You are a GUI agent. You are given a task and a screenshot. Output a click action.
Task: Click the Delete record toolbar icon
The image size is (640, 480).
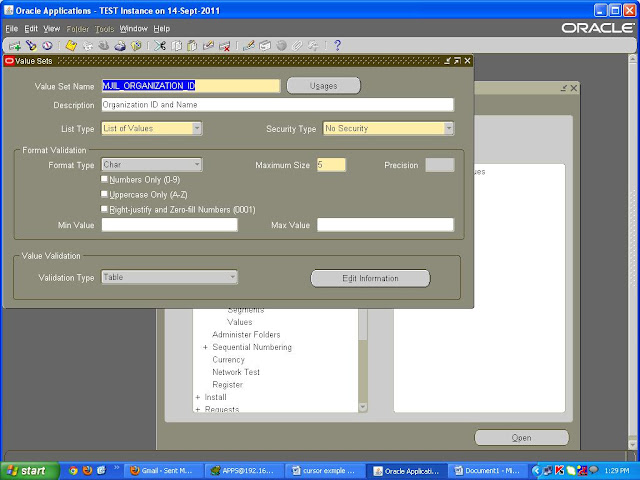point(224,46)
